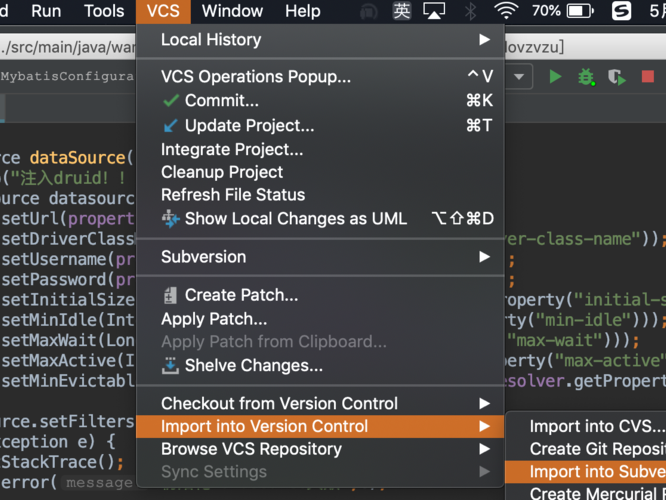Click the Wi-Fi status icon
Viewport: 666px width, 500px height.
point(505,11)
